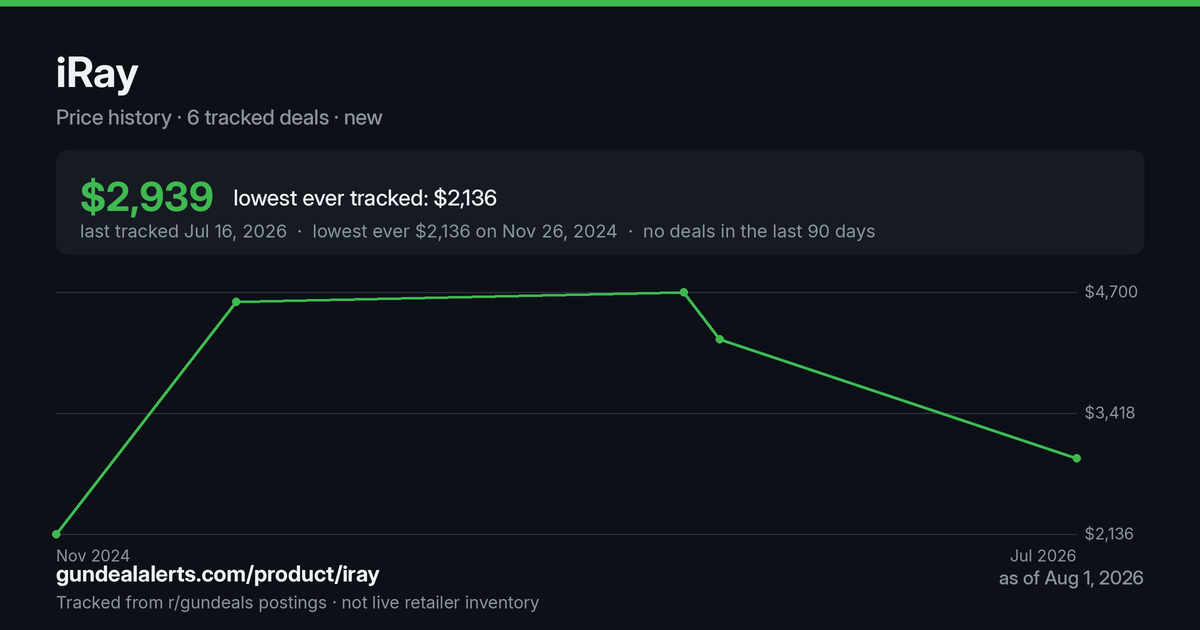
Task: Click the 'no deals in the last 90 days' note
Action: (x=759, y=231)
